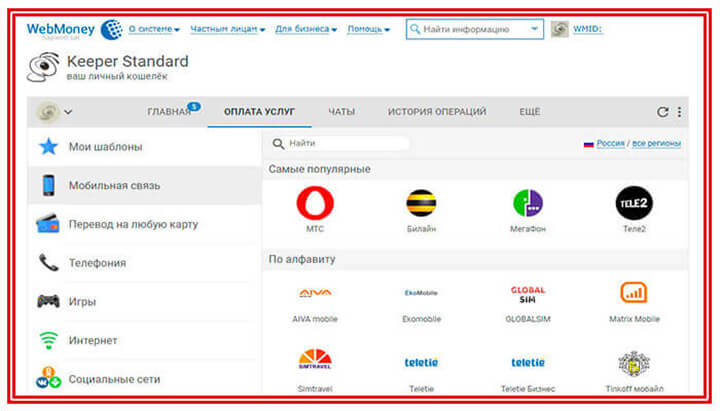Open the three-dot more options menu

click(679, 112)
